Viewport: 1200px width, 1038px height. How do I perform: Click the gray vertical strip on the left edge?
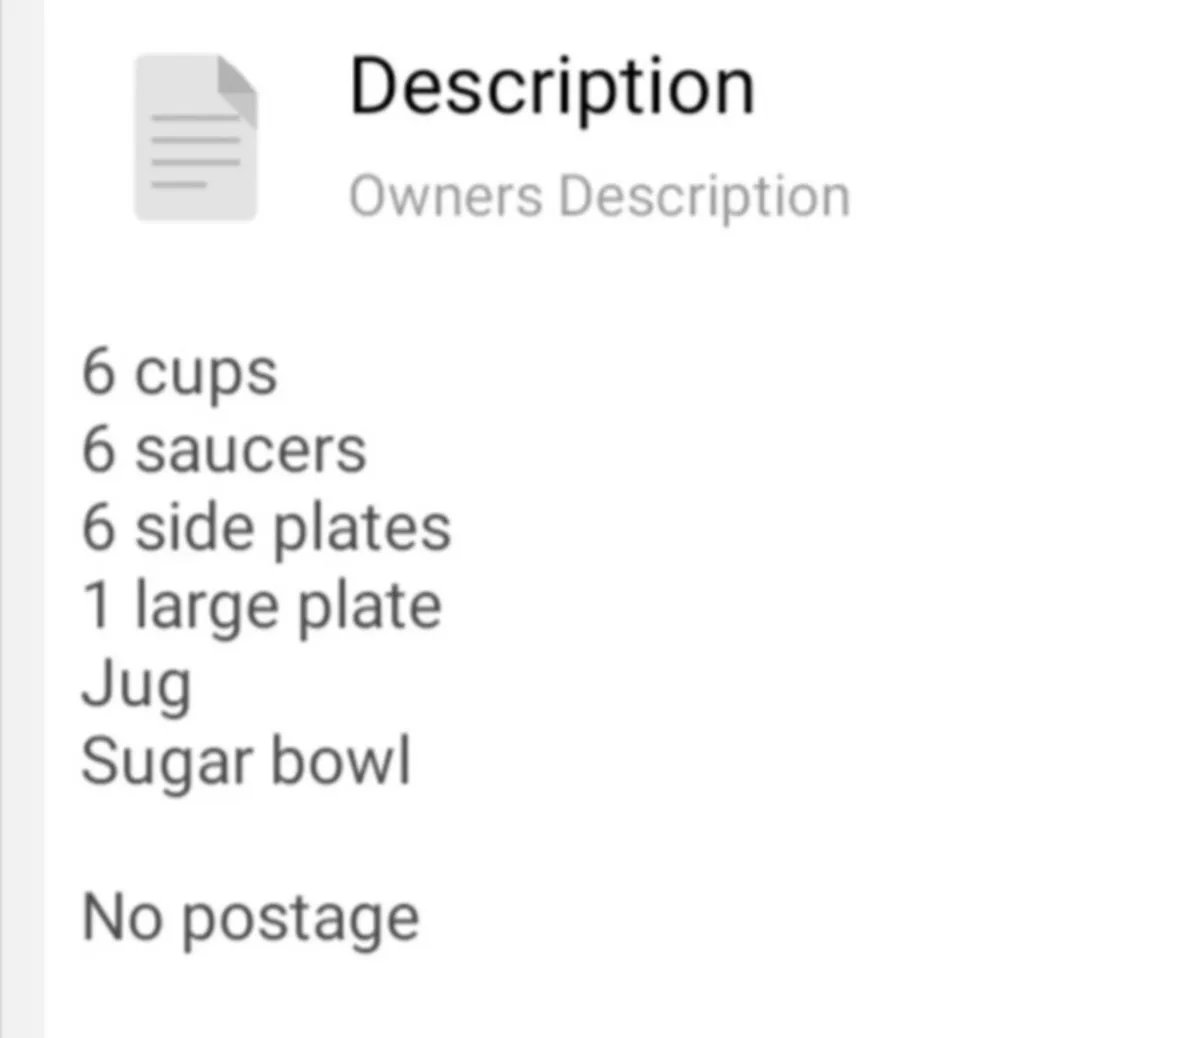21,519
